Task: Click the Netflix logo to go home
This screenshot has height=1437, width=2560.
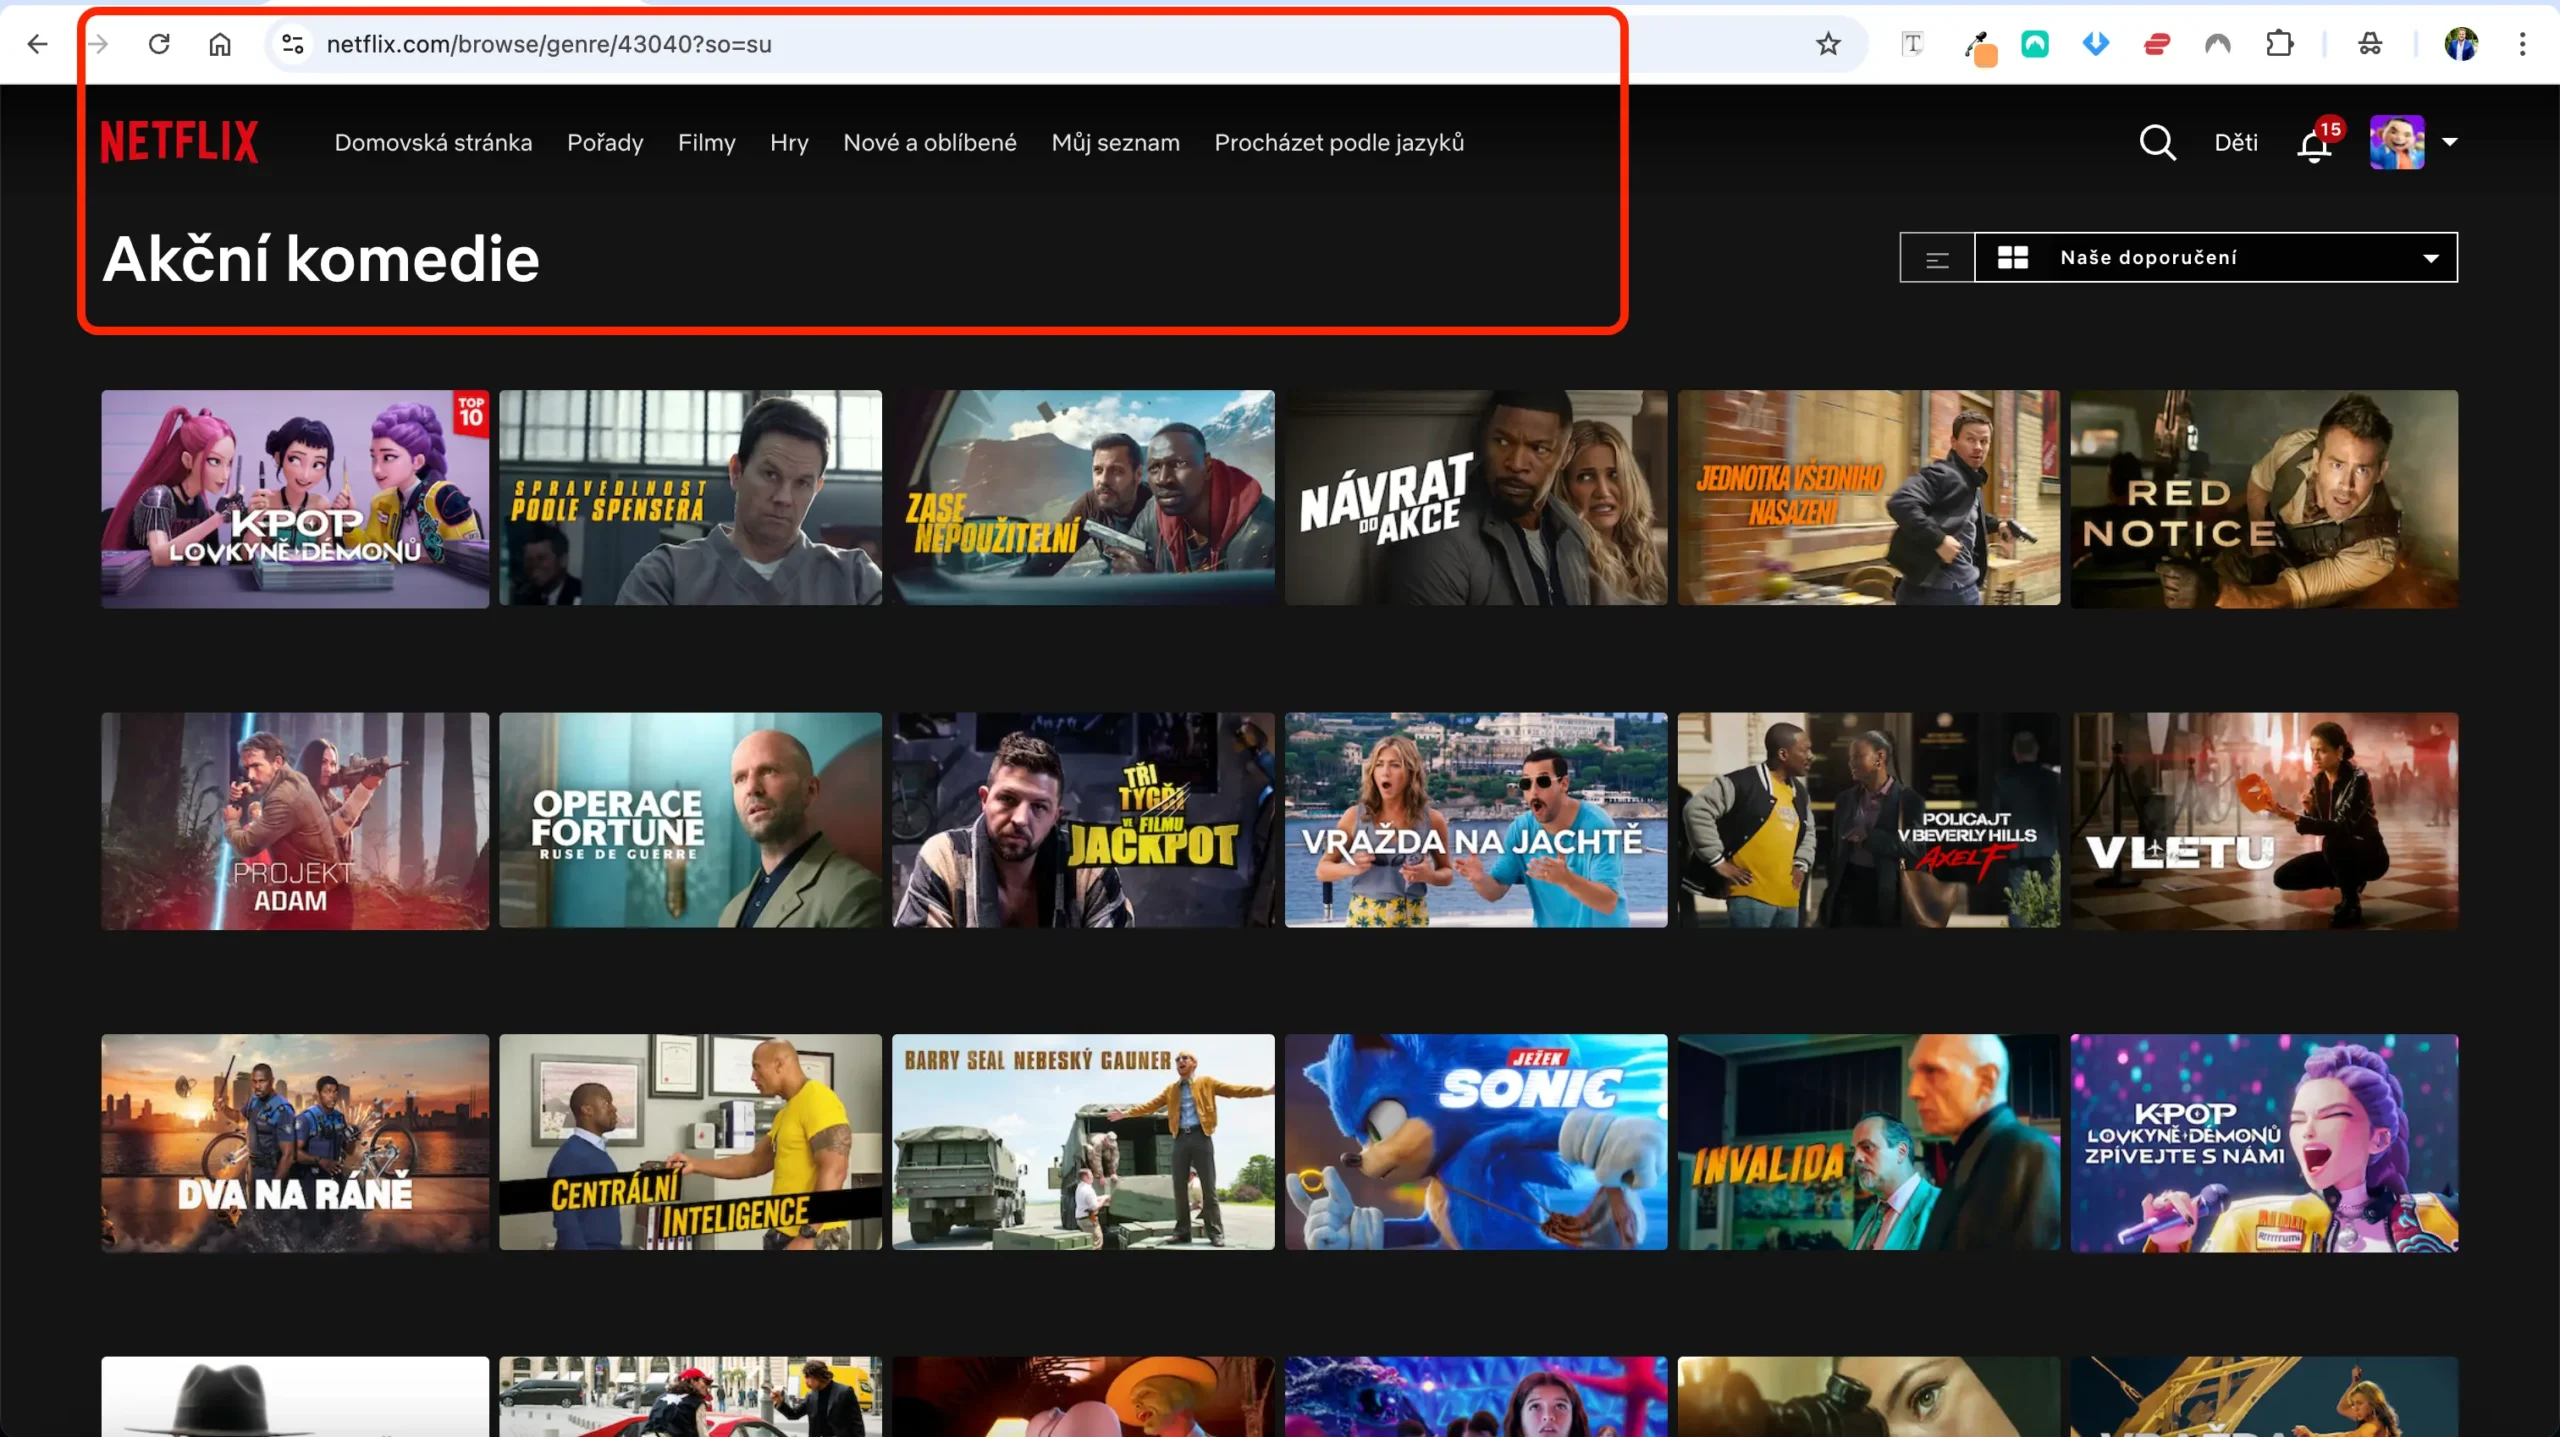Action: pyautogui.click(x=180, y=141)
